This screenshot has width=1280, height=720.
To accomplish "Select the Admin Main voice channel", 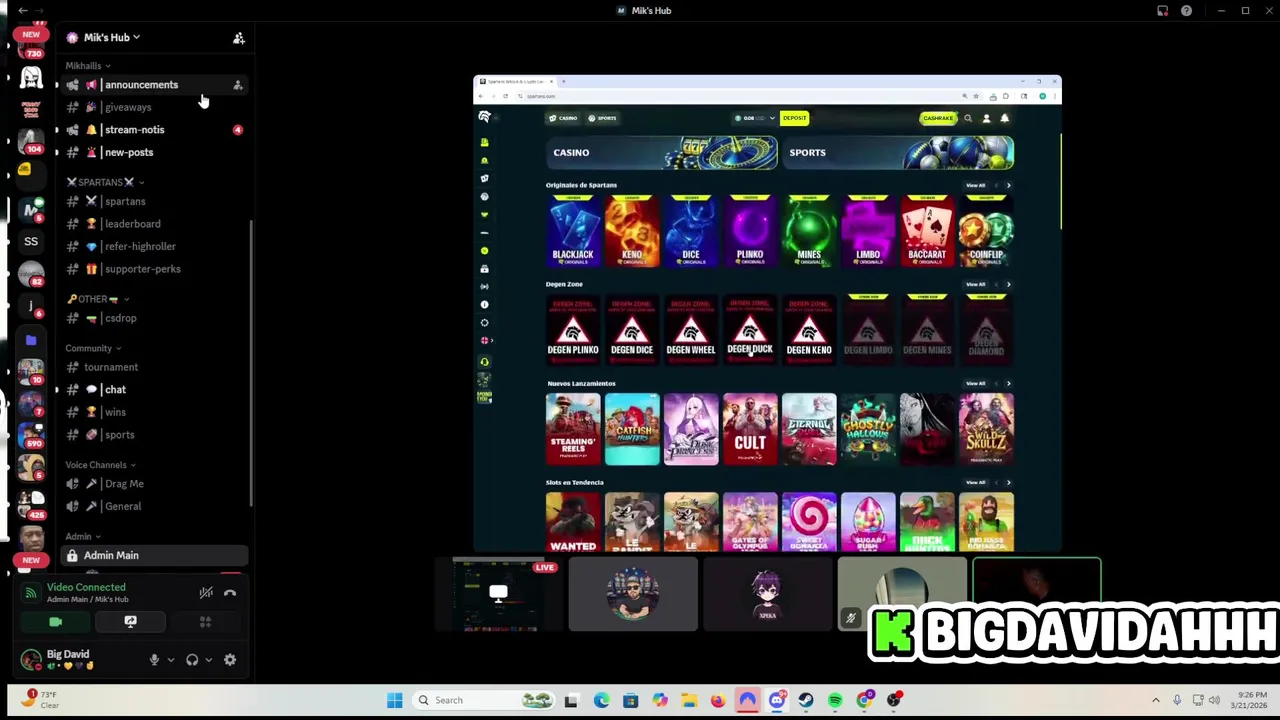I will pyautogui.click(x=154, y=555).
